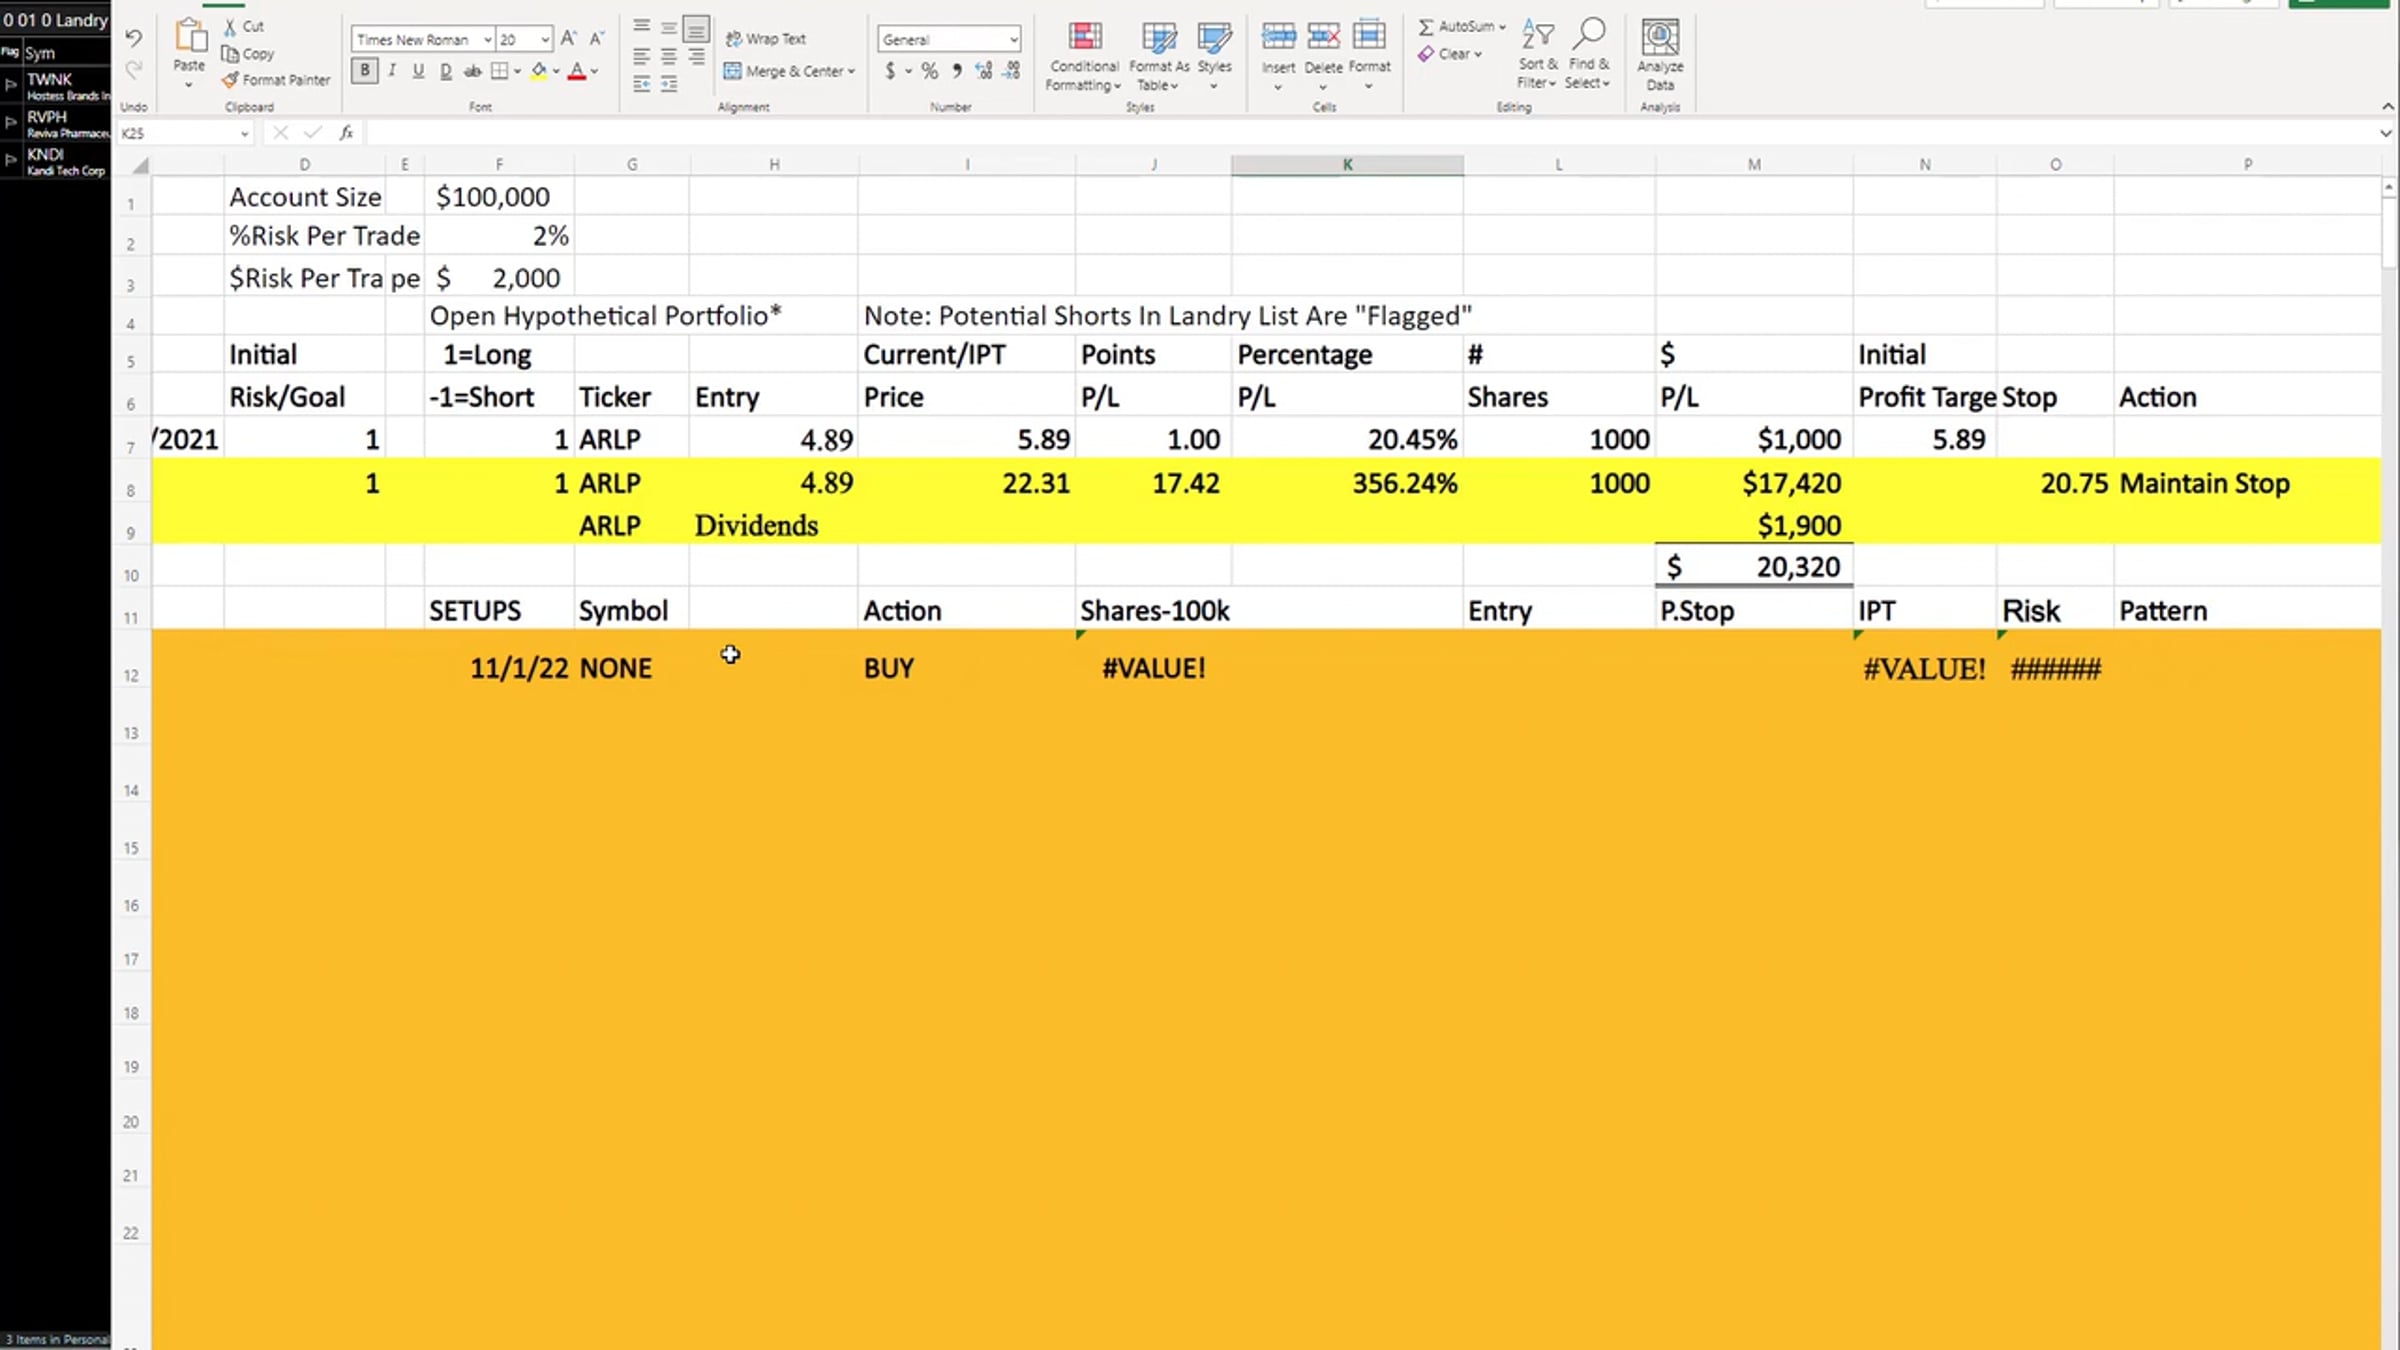Expand the Name Box dropdown
This screenshot has height=1350, width=2400.
(244, 133)
